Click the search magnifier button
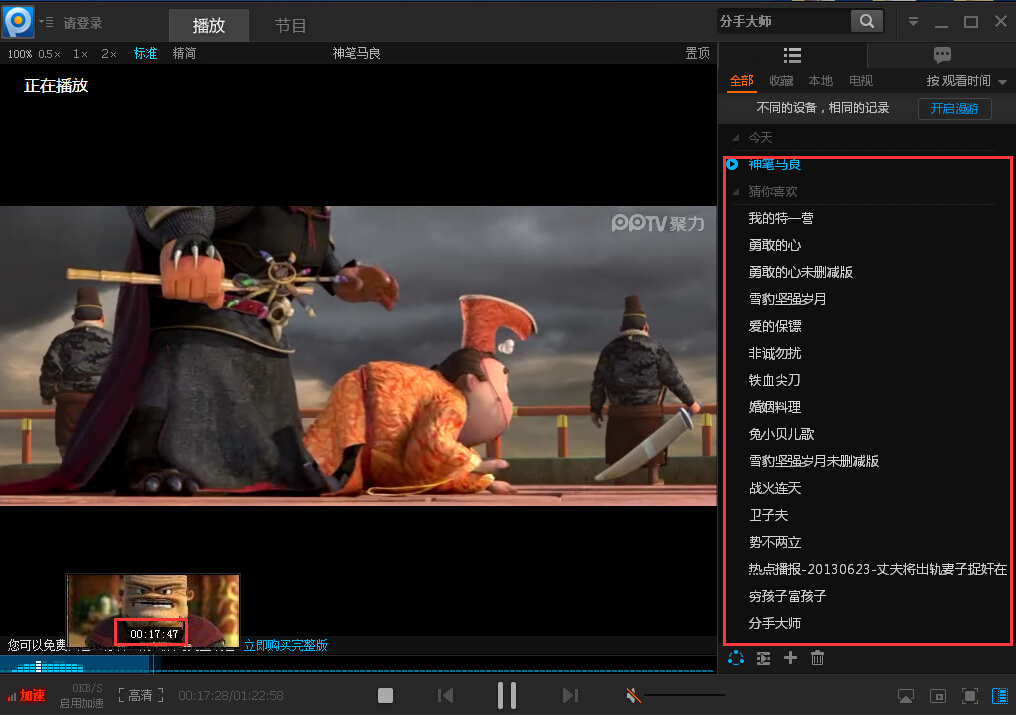 (x=867, y=21)
